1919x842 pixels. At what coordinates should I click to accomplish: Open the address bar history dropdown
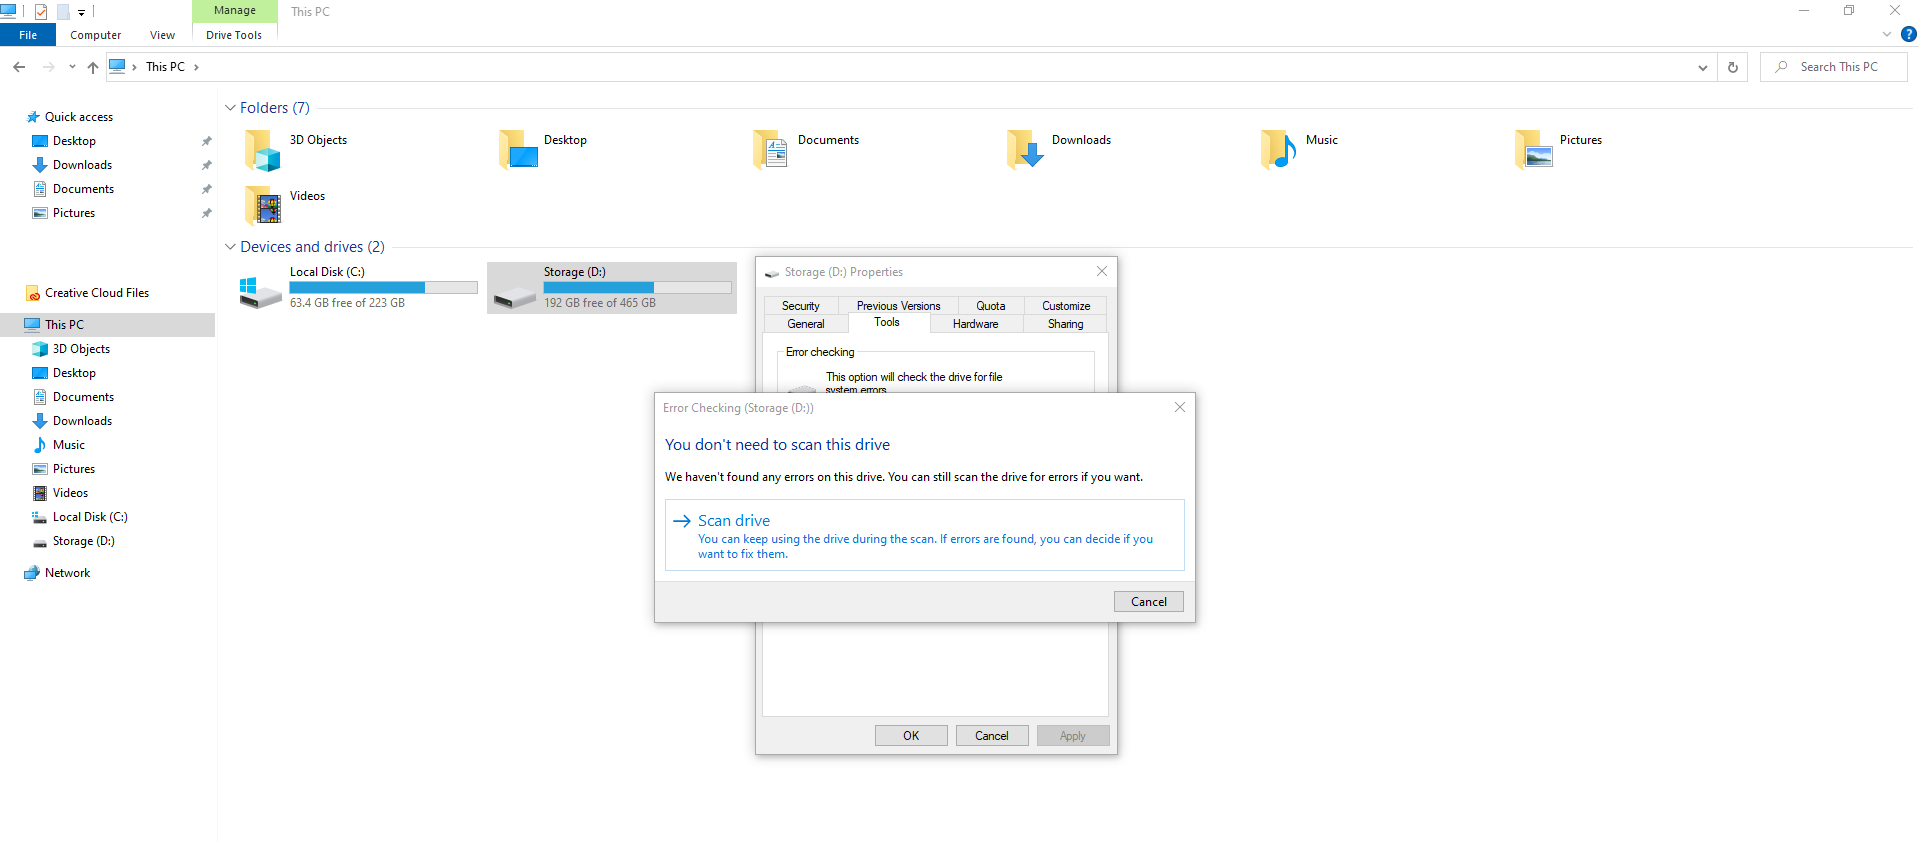pyautogui.click(x=1702, y=67)
